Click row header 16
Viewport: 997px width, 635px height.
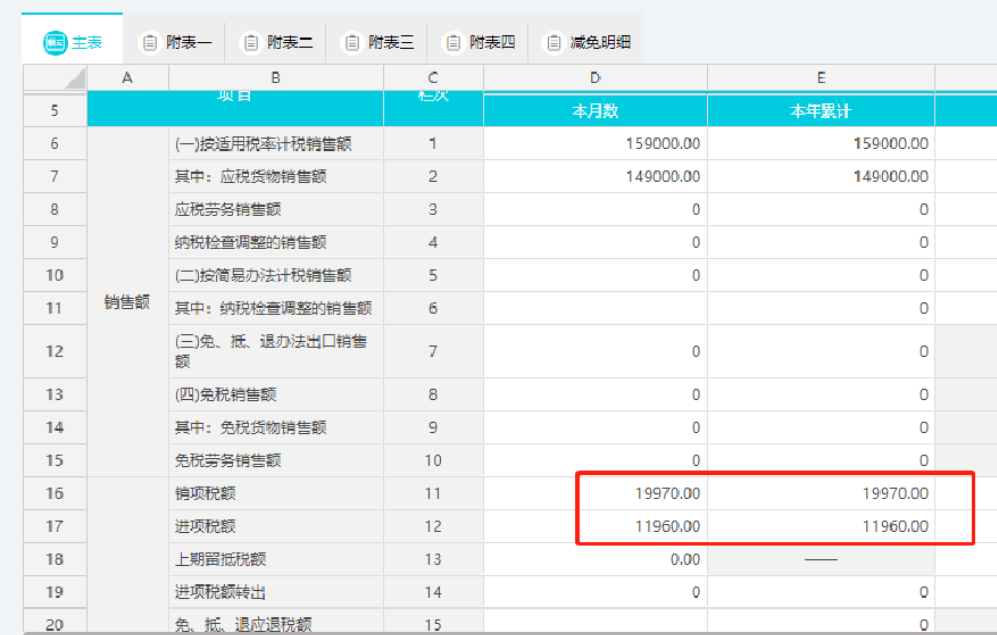pyautogui.click(x=54, y=493)
